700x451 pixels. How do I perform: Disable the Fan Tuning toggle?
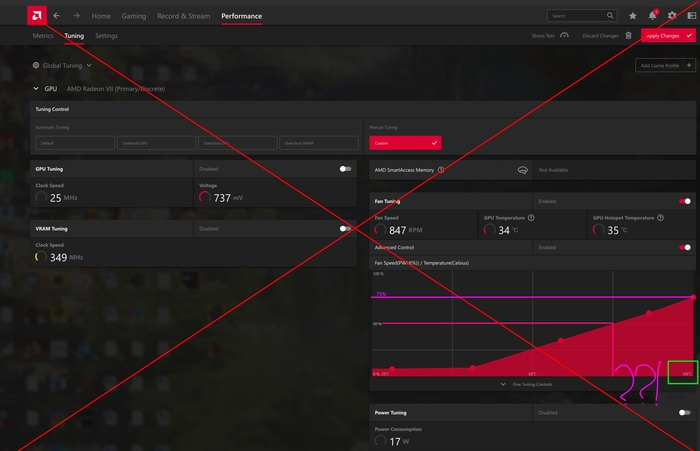pos(685,201)
